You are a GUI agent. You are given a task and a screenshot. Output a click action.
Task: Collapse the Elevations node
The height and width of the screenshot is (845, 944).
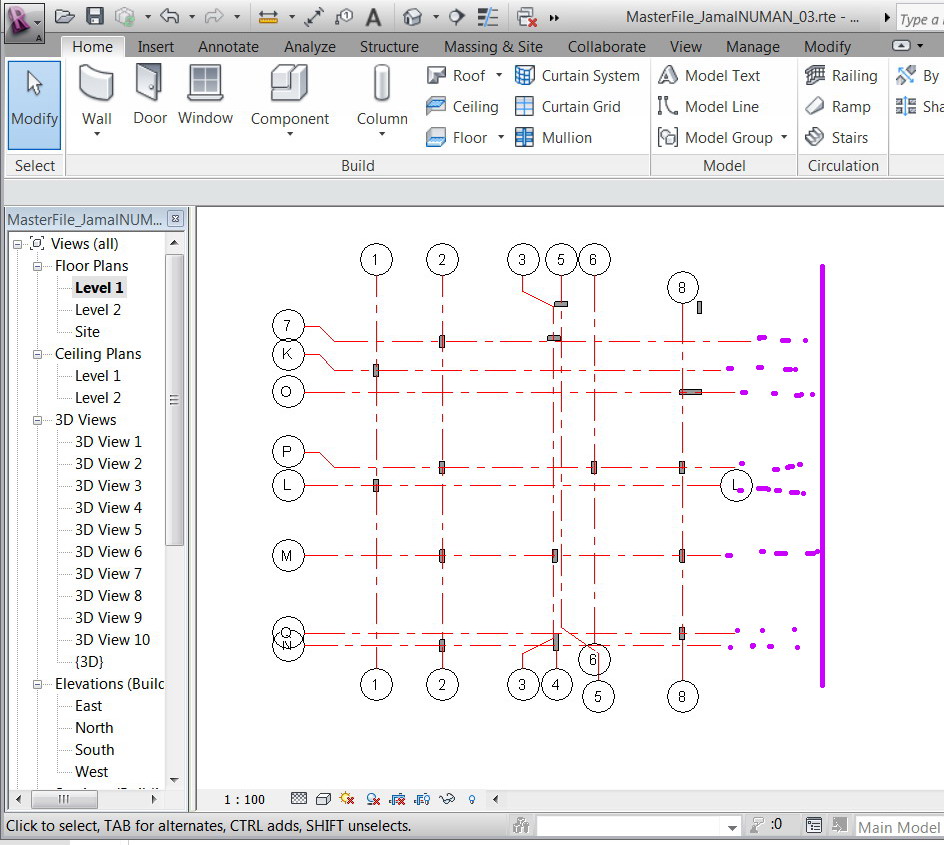coord(37,684)
